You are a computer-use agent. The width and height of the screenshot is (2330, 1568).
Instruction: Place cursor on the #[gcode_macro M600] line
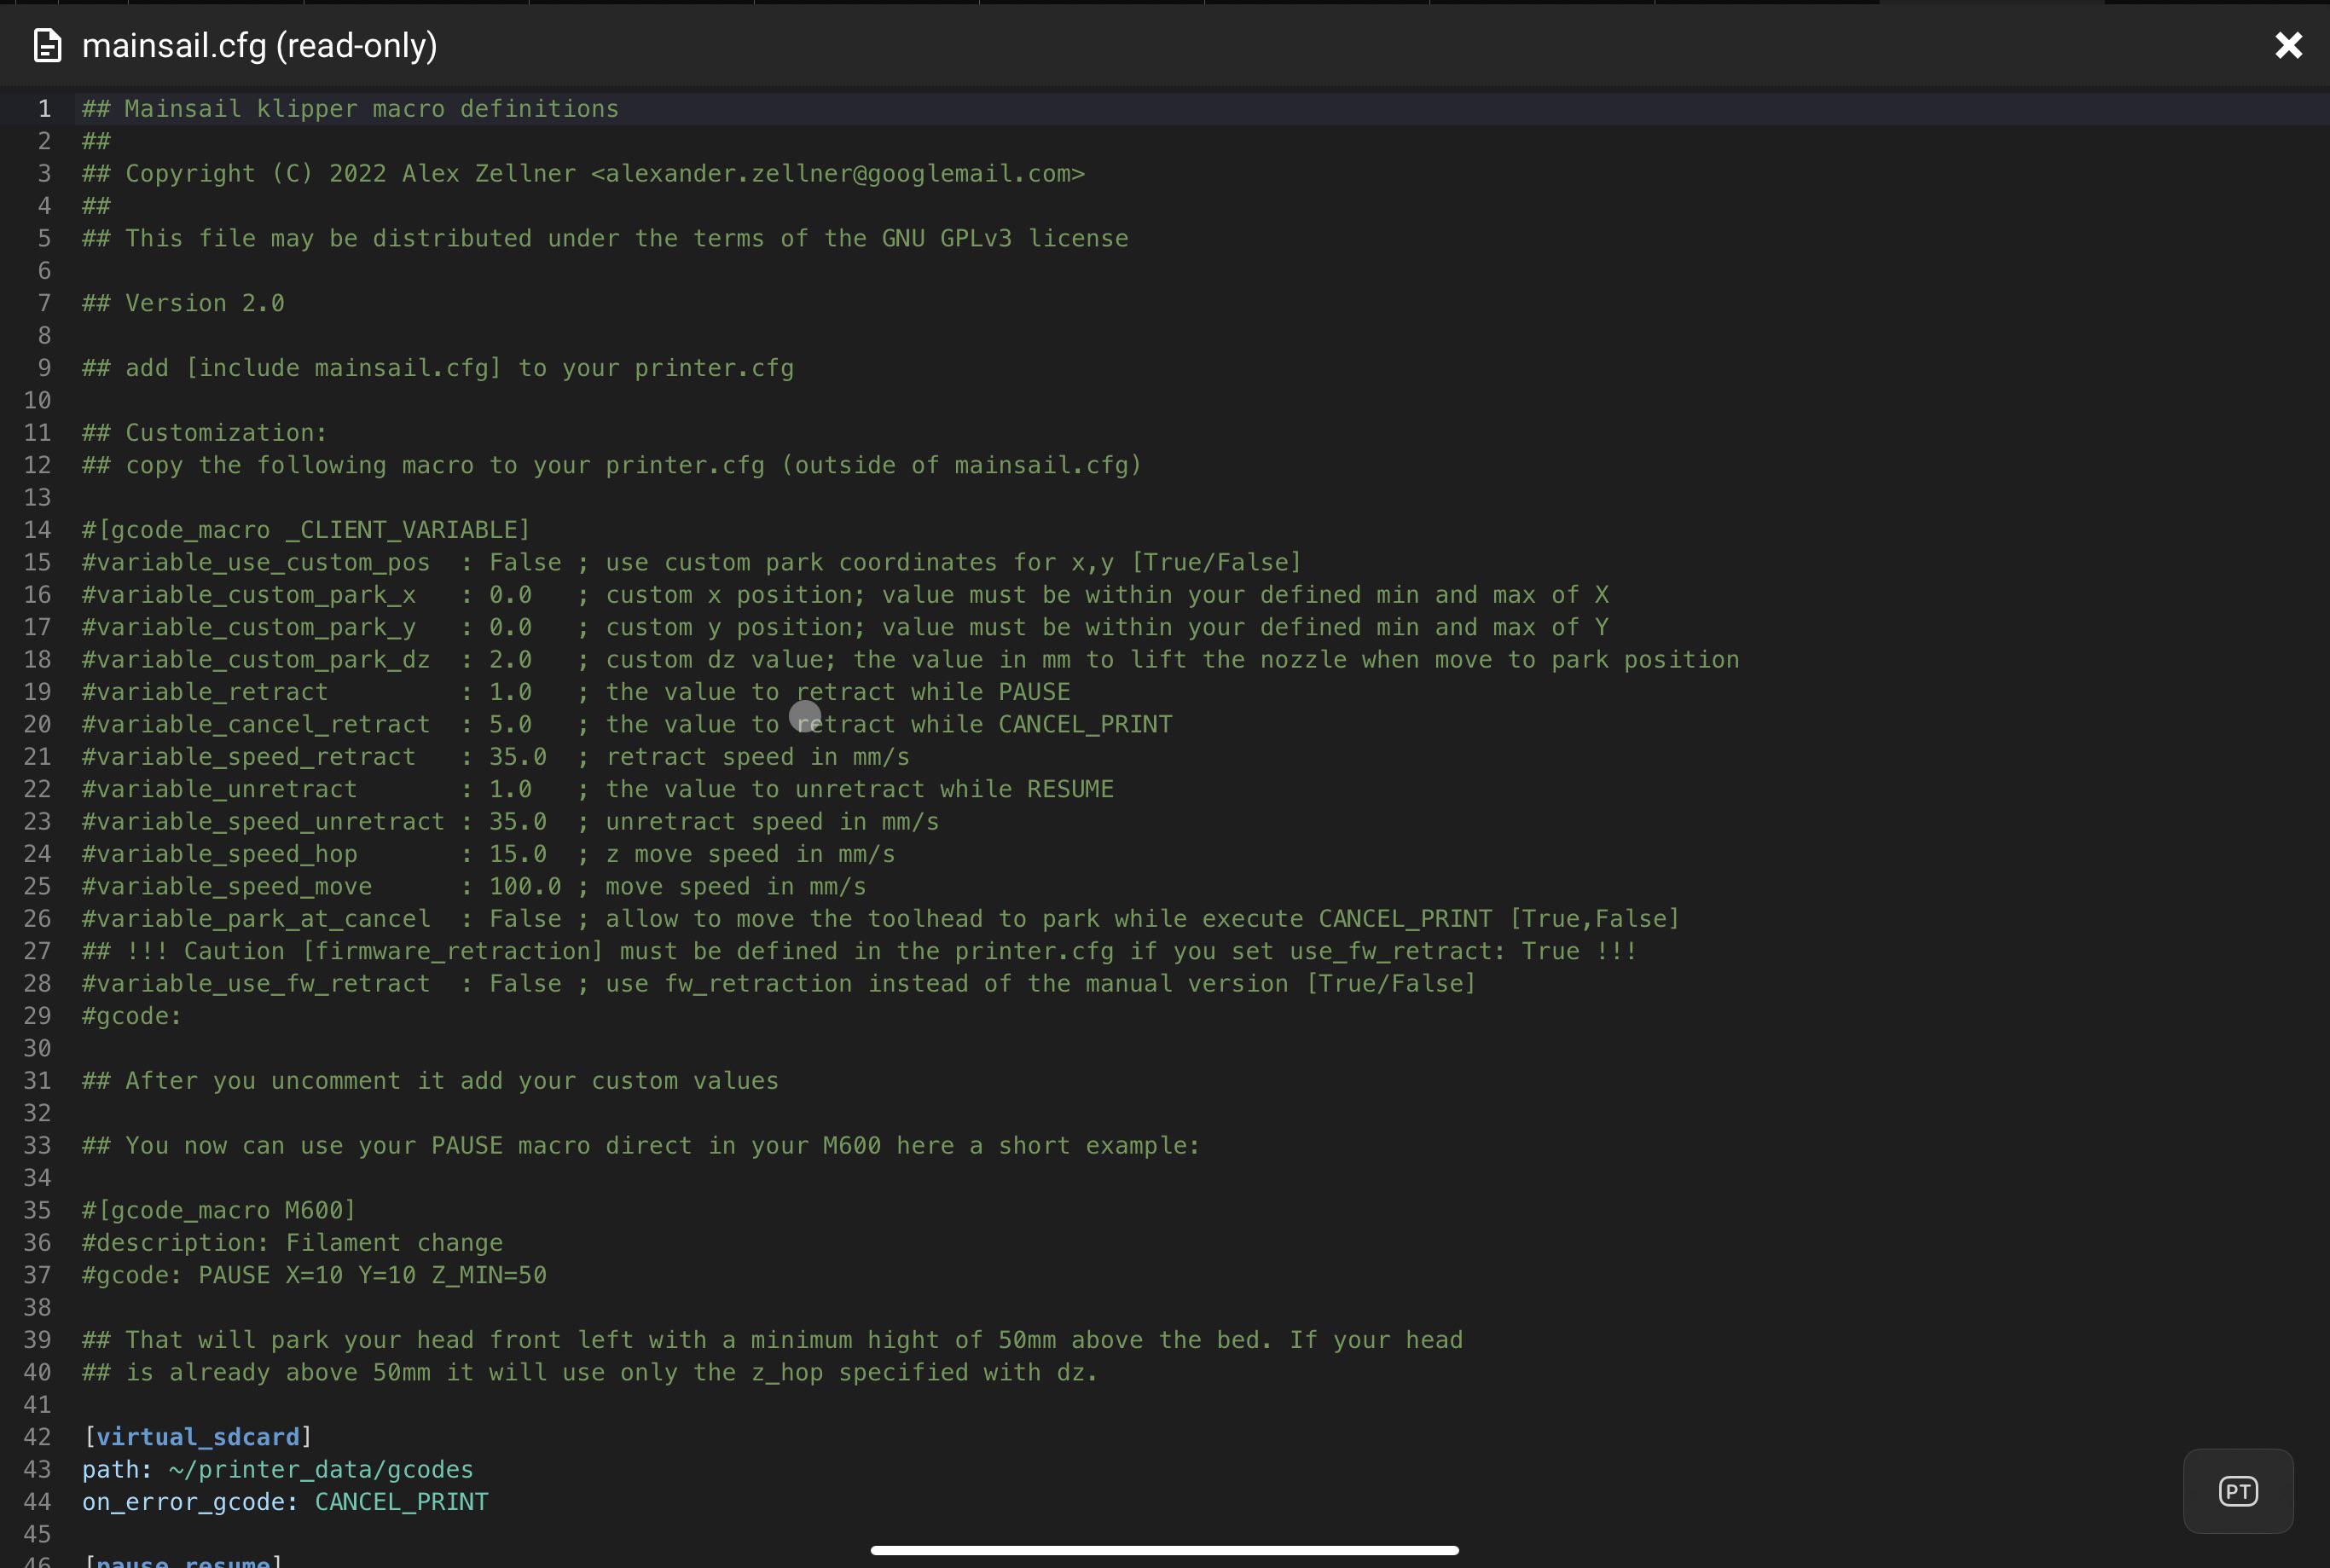pyautogui.click(x=219, y=1210)
